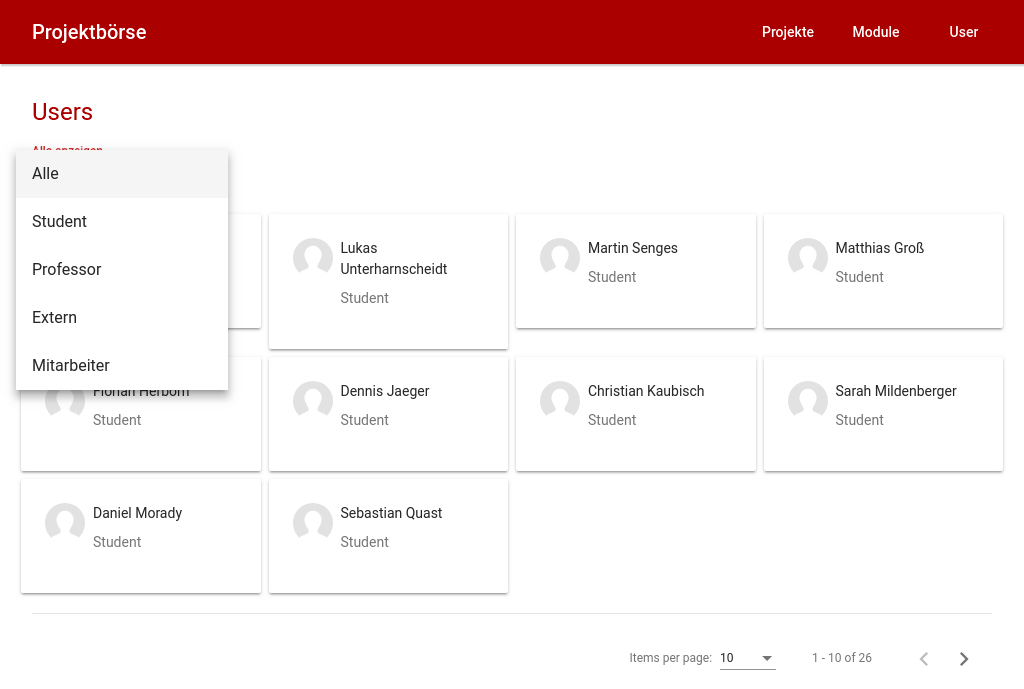
Task: Select Extern from the dropdown list
Action: coord(122,317)
